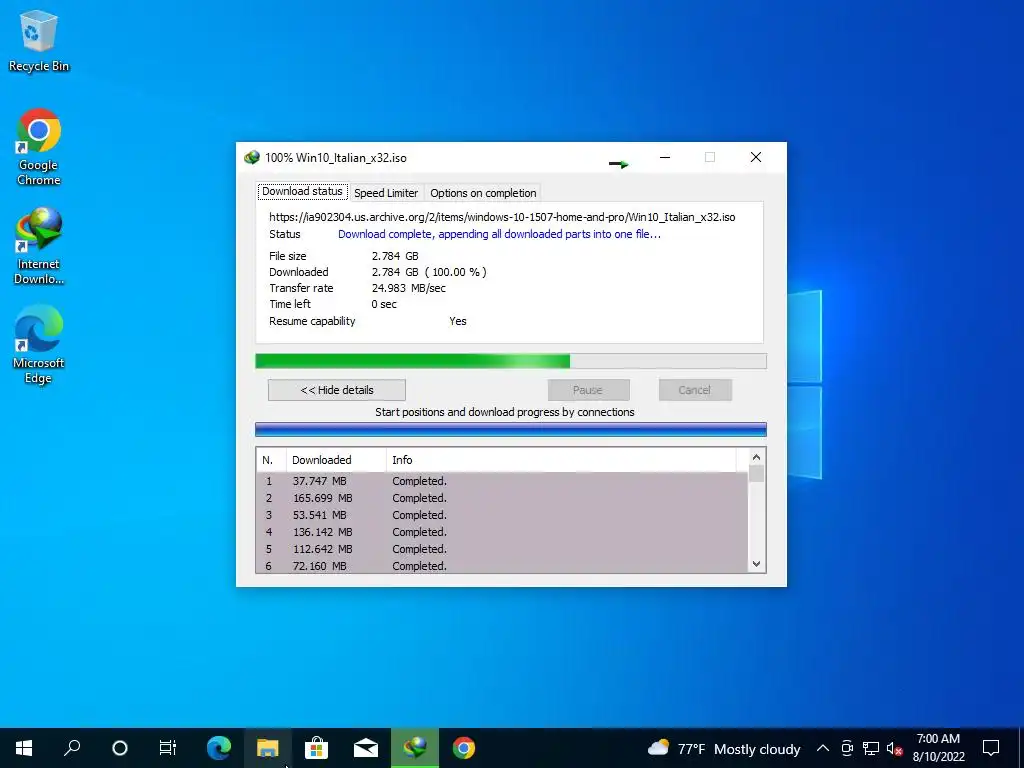The width and height of the screenshot is (1024, 768).
Task: Select the Microsoft Edge desktop shortcut
Action: (x=39, y=345)
